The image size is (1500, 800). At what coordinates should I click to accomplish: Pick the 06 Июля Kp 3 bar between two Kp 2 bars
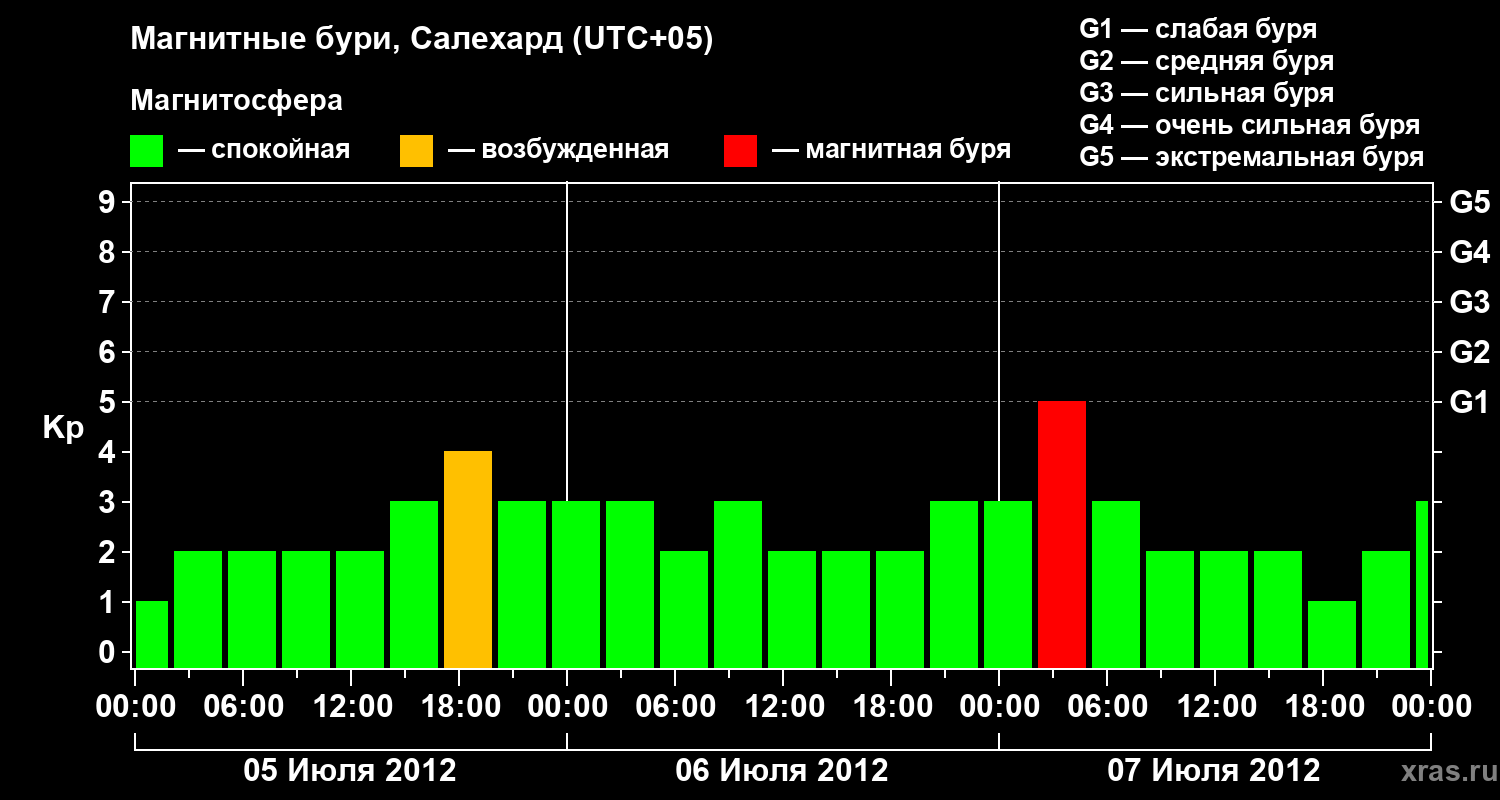point(738,585)
